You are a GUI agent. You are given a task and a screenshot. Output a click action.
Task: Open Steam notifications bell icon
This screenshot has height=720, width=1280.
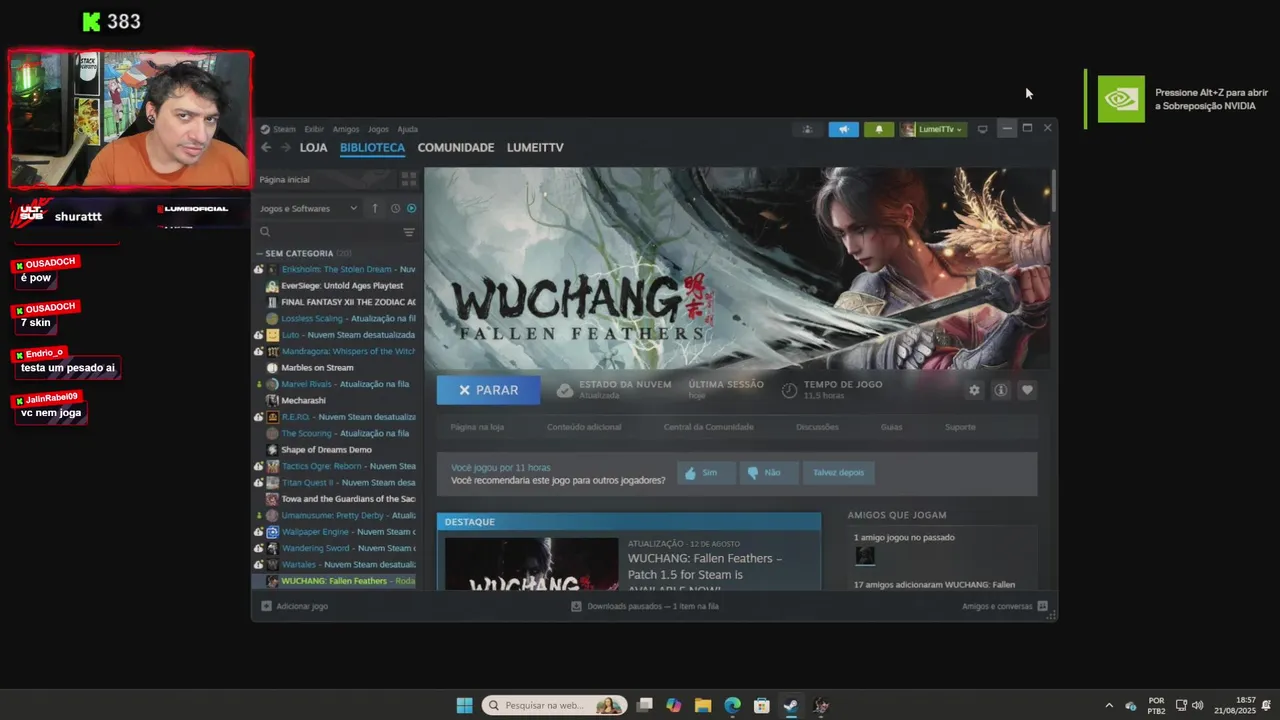[879, 129]
